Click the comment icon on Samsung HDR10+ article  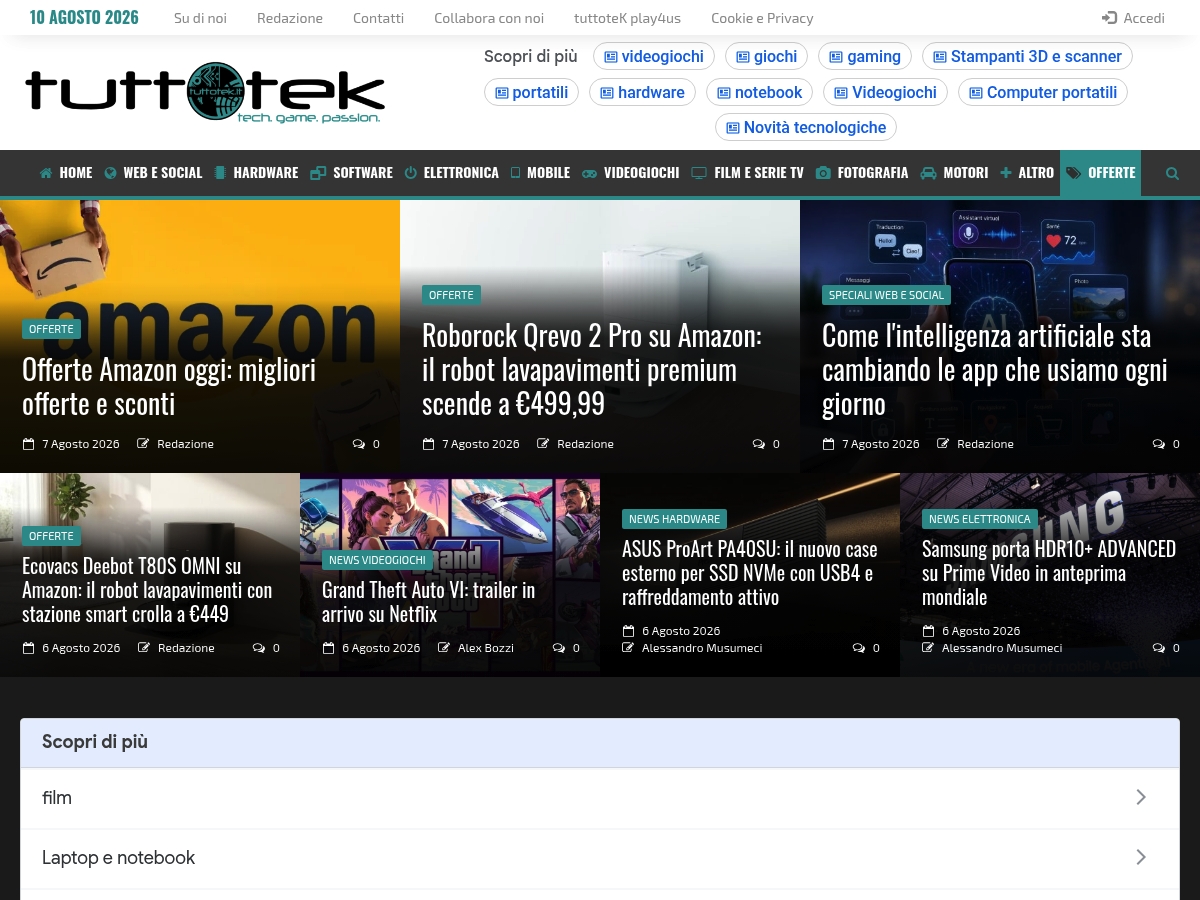pos(1159,648)
